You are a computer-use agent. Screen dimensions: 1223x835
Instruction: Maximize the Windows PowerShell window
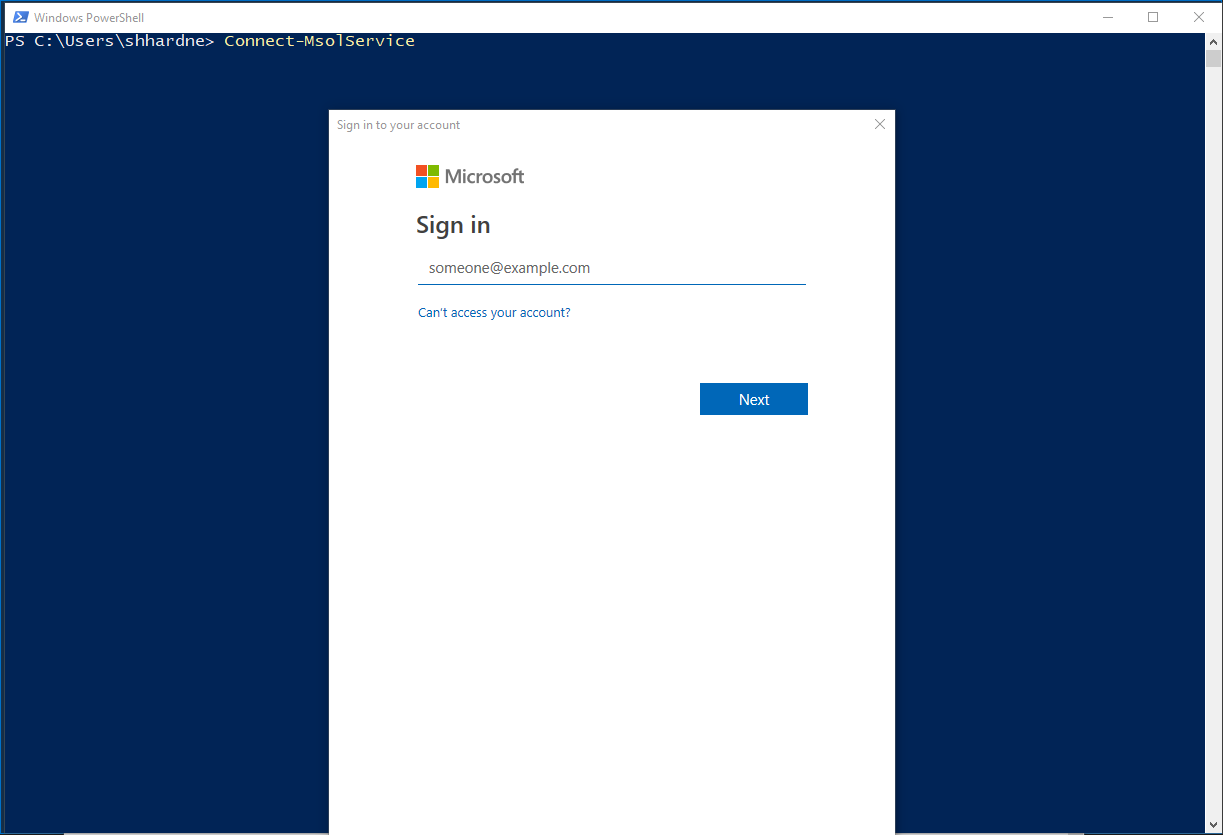pos(1153,17)
